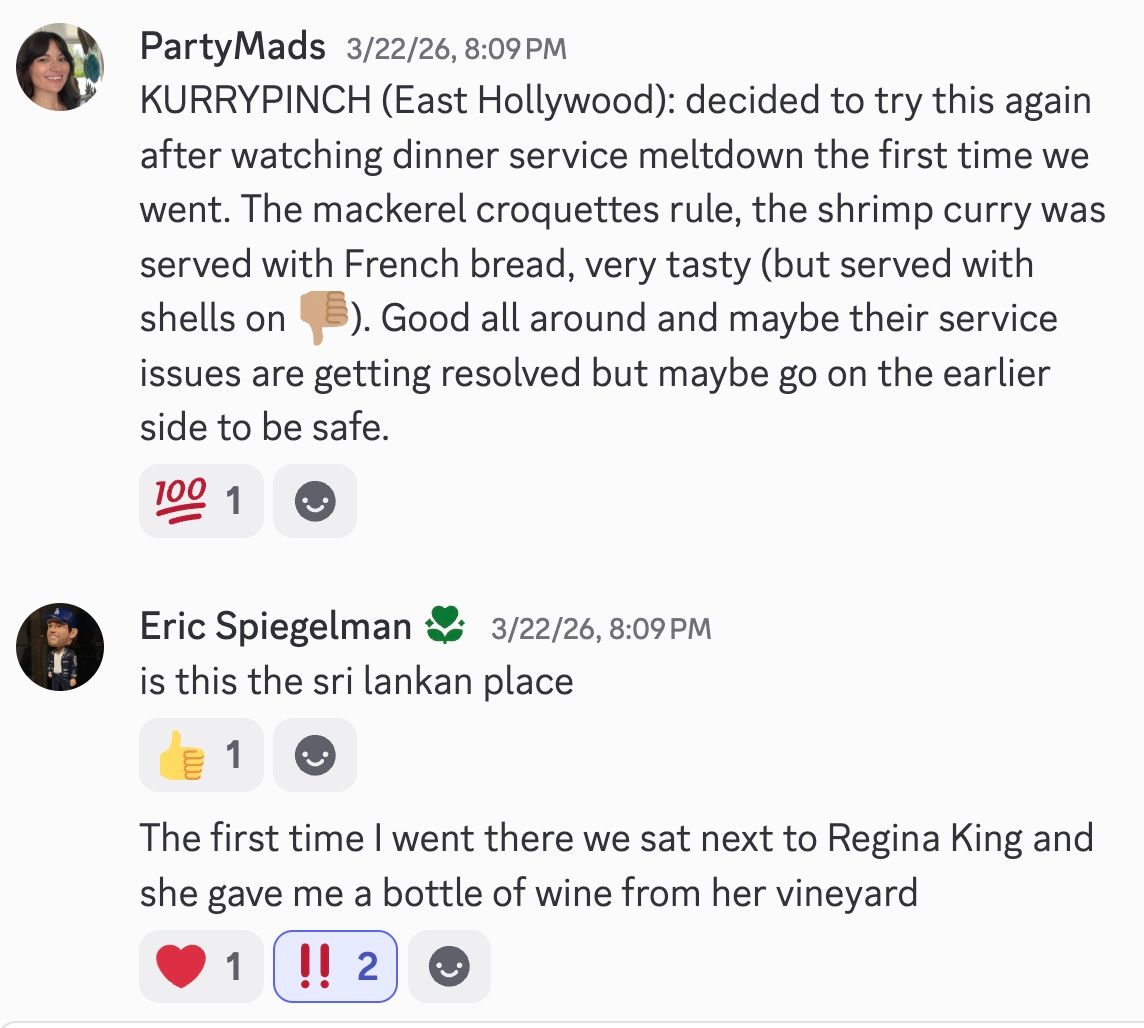The height and width of the screenshot is (1028, 1144).
Task: Add reaction to the Regina King message
Action: click(449, 967)
